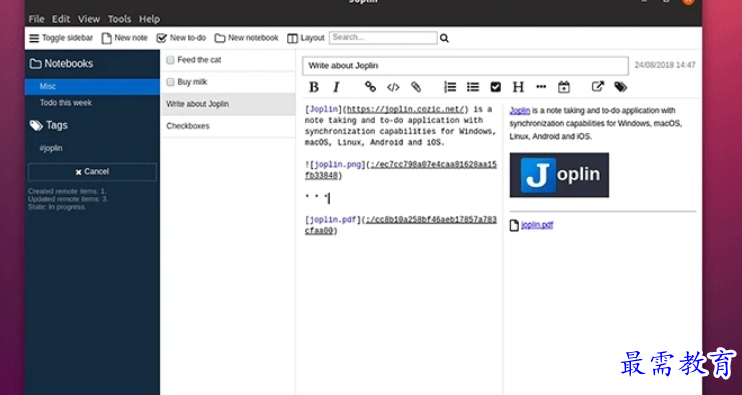
Task: Apply italic formatting with the I icon
Action: 336,87
